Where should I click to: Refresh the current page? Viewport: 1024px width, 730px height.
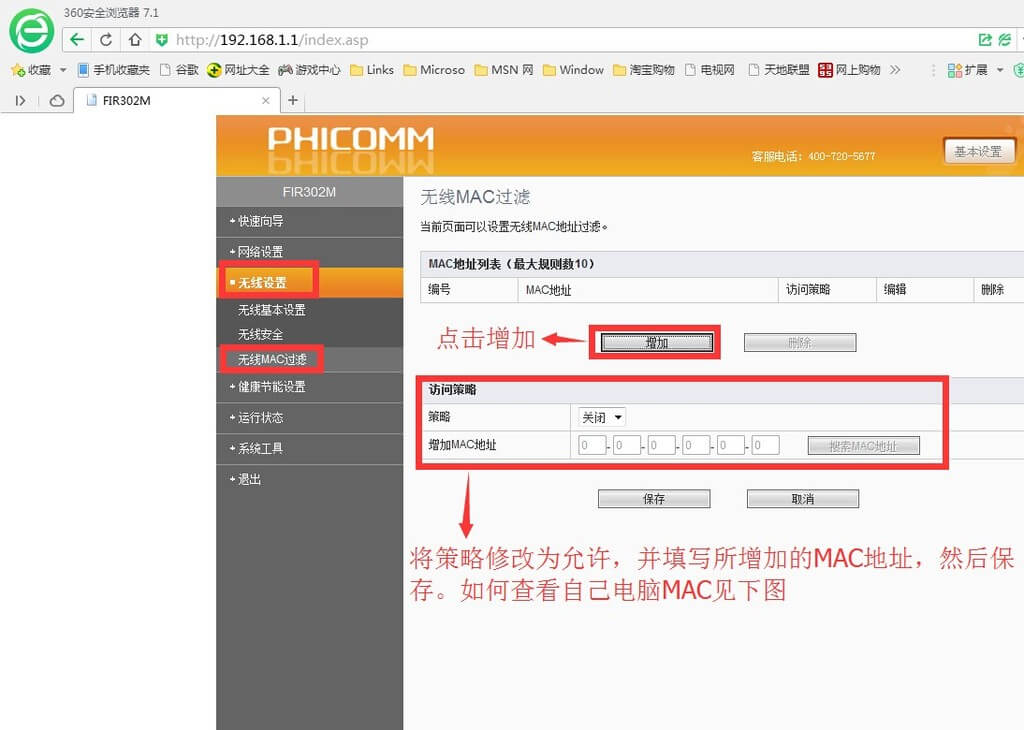[x=105, y=40]
